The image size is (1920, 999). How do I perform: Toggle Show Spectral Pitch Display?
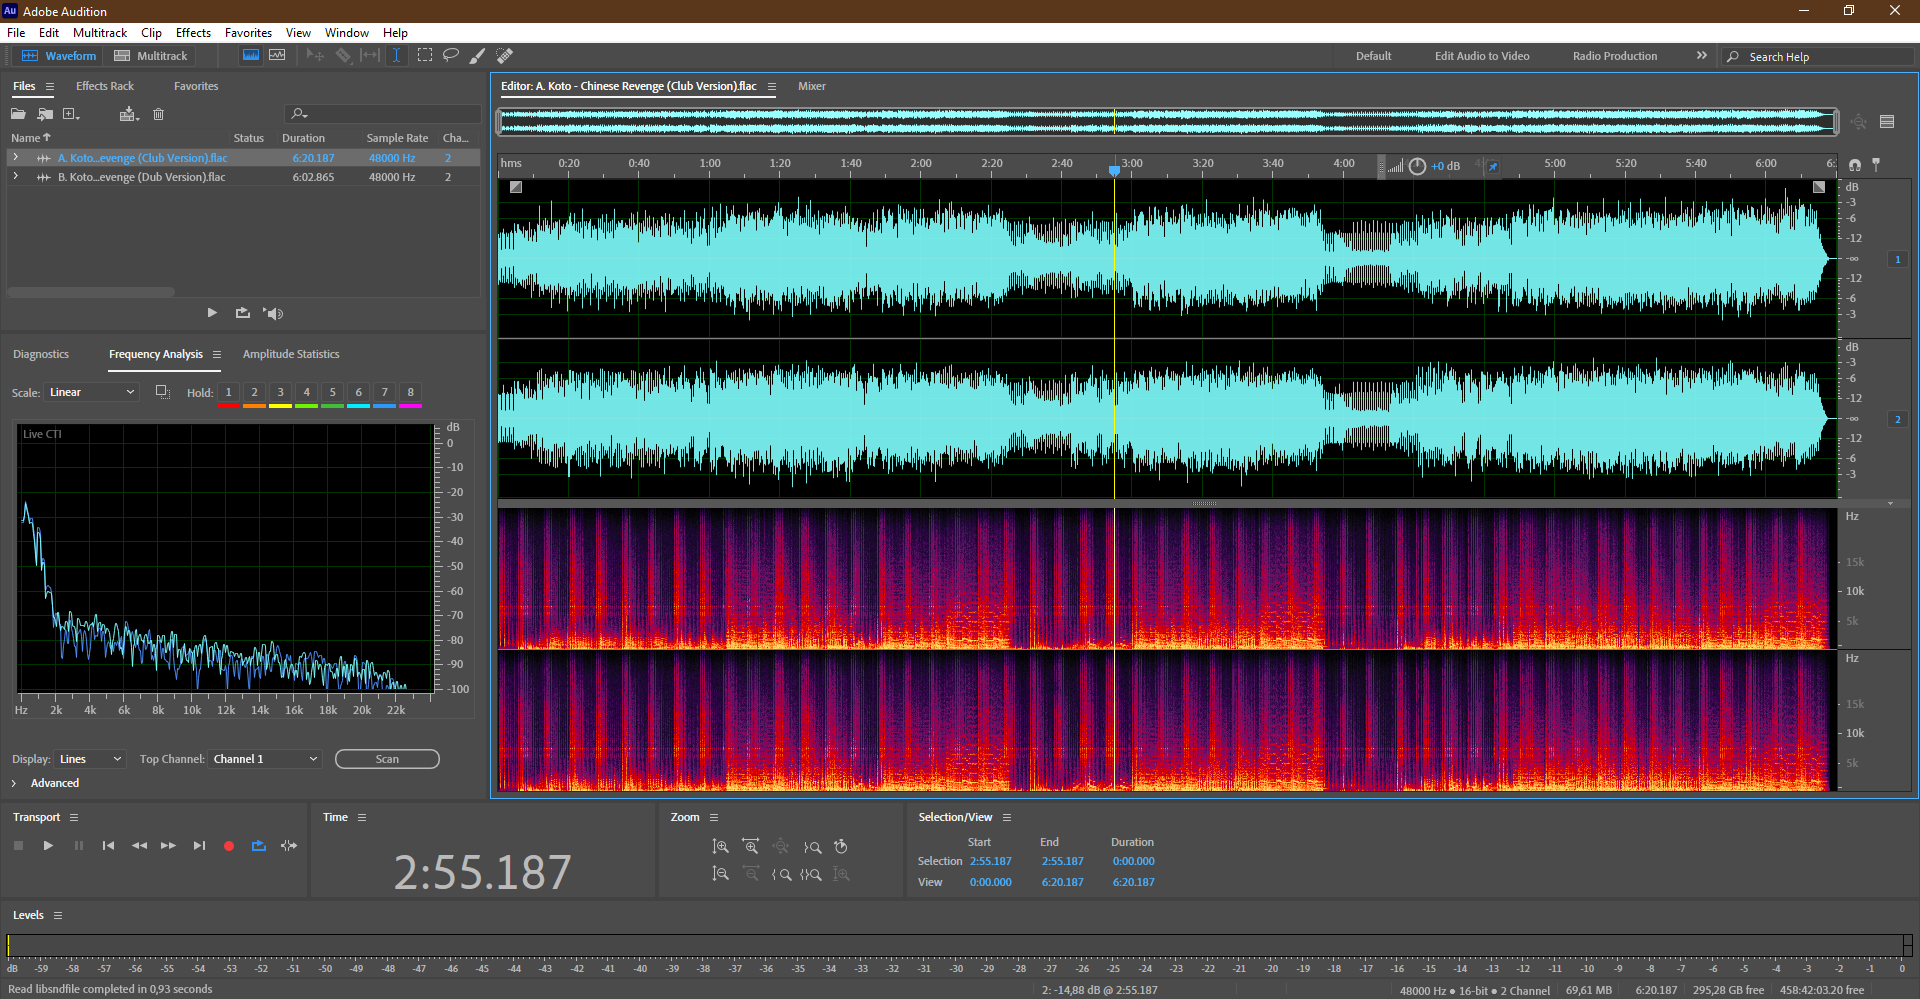277,56
